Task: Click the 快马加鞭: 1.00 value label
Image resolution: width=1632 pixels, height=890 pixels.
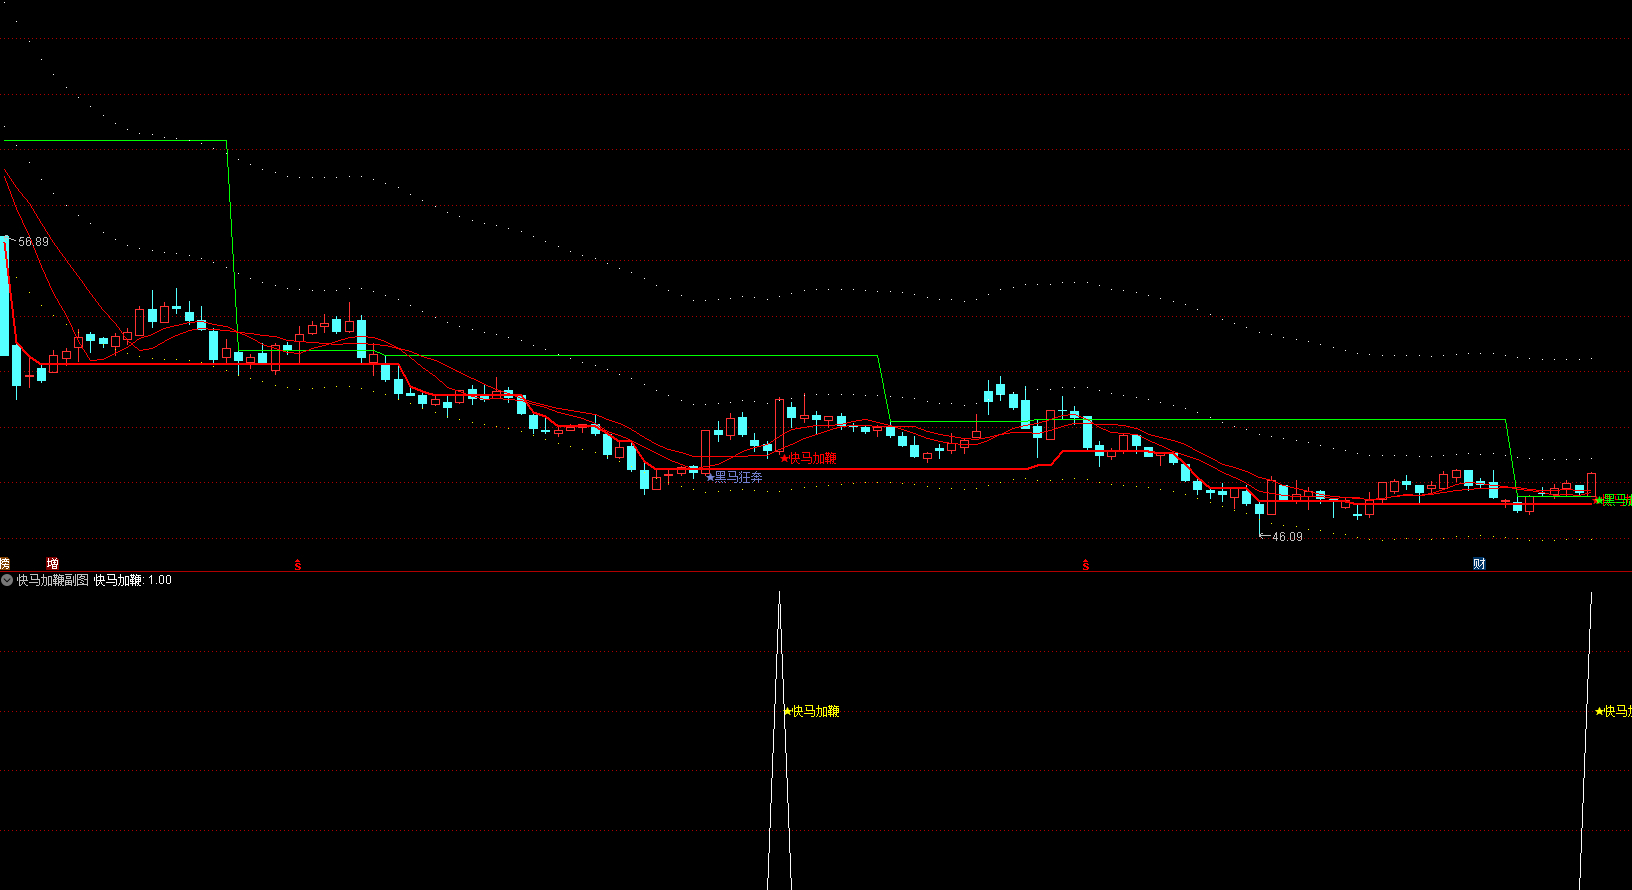Action: click(133, 580)
